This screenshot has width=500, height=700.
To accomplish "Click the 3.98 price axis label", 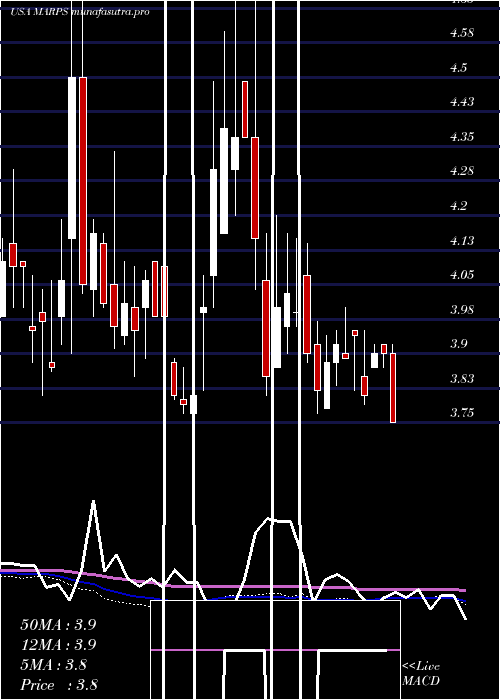I will tap(462, 309).
